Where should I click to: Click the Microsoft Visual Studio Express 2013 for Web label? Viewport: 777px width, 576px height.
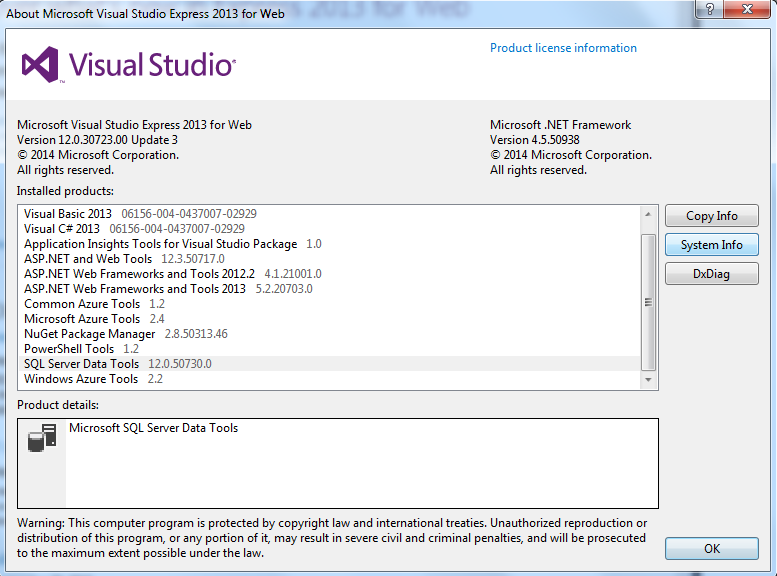[134, 125]
